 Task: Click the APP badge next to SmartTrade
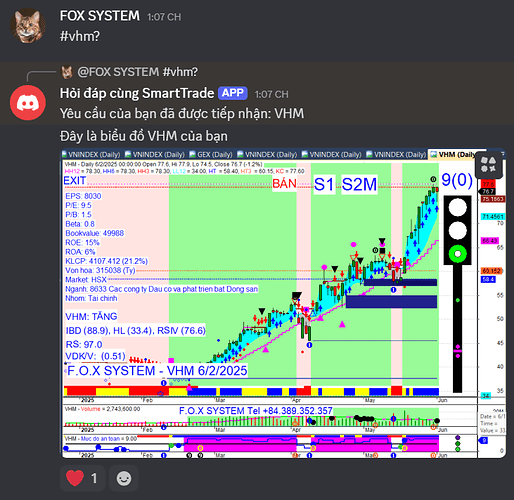coord(233,93)
